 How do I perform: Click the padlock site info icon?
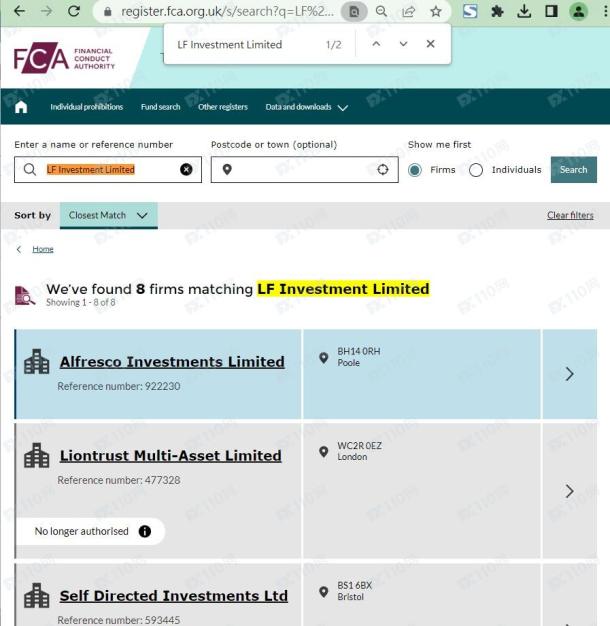click(107, 12)
